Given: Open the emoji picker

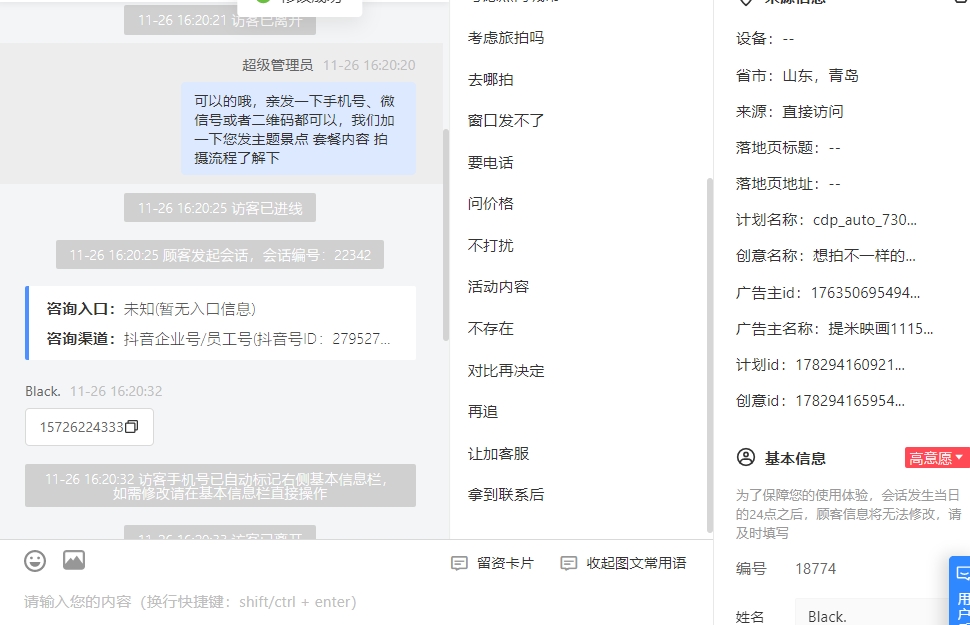Looking at the screenshot, I should pos(35,561).
